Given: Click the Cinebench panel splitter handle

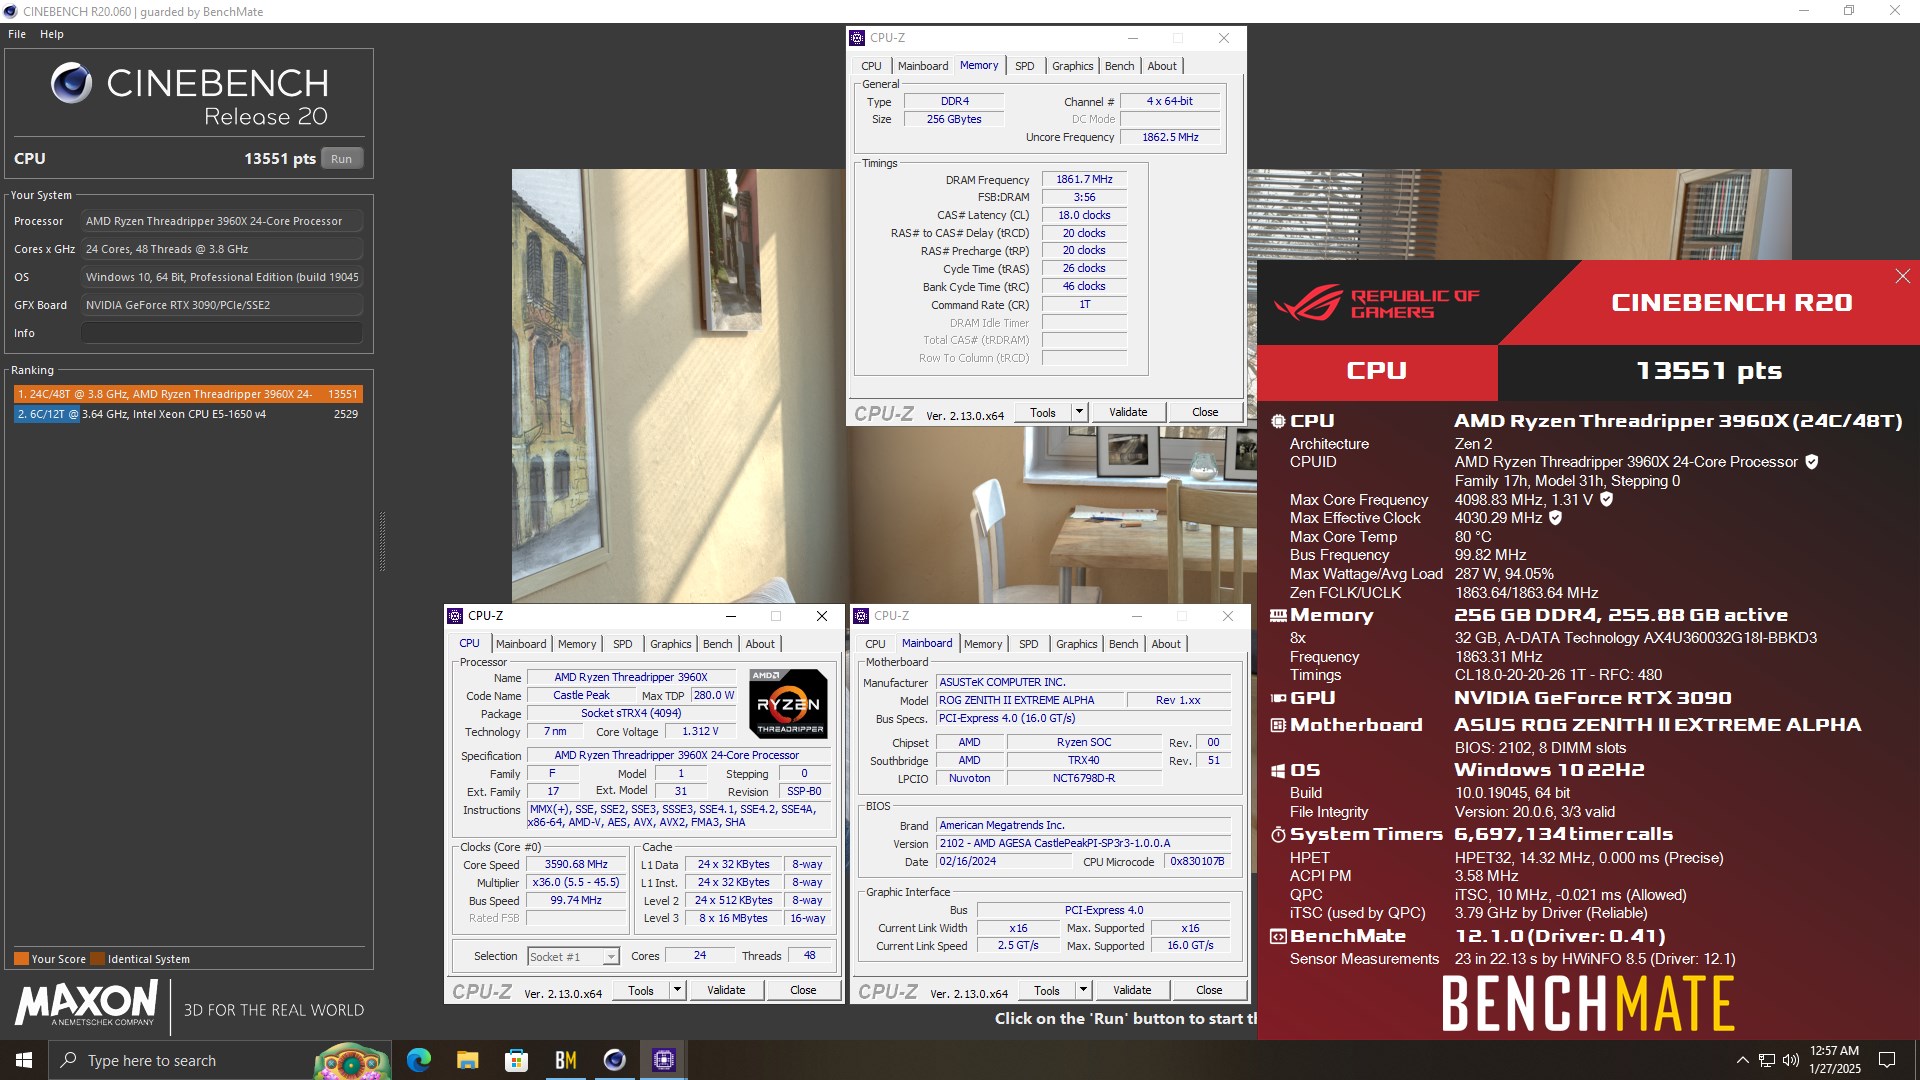Looking at the screenshot, I should [x=382, y=541].
